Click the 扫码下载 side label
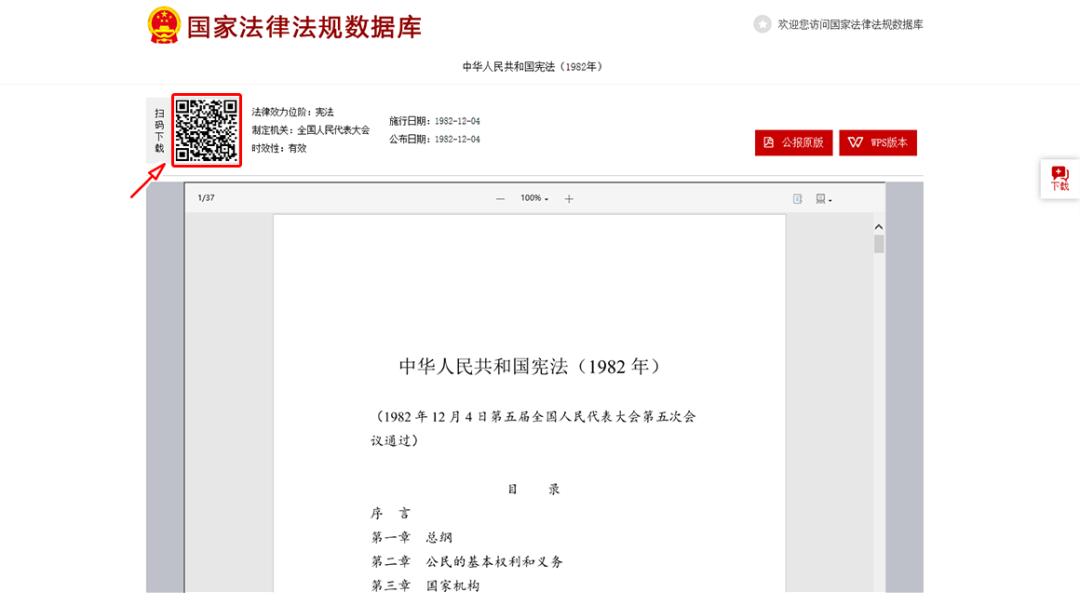Viewport: 1080px width, 605px height. pos(159,131)
